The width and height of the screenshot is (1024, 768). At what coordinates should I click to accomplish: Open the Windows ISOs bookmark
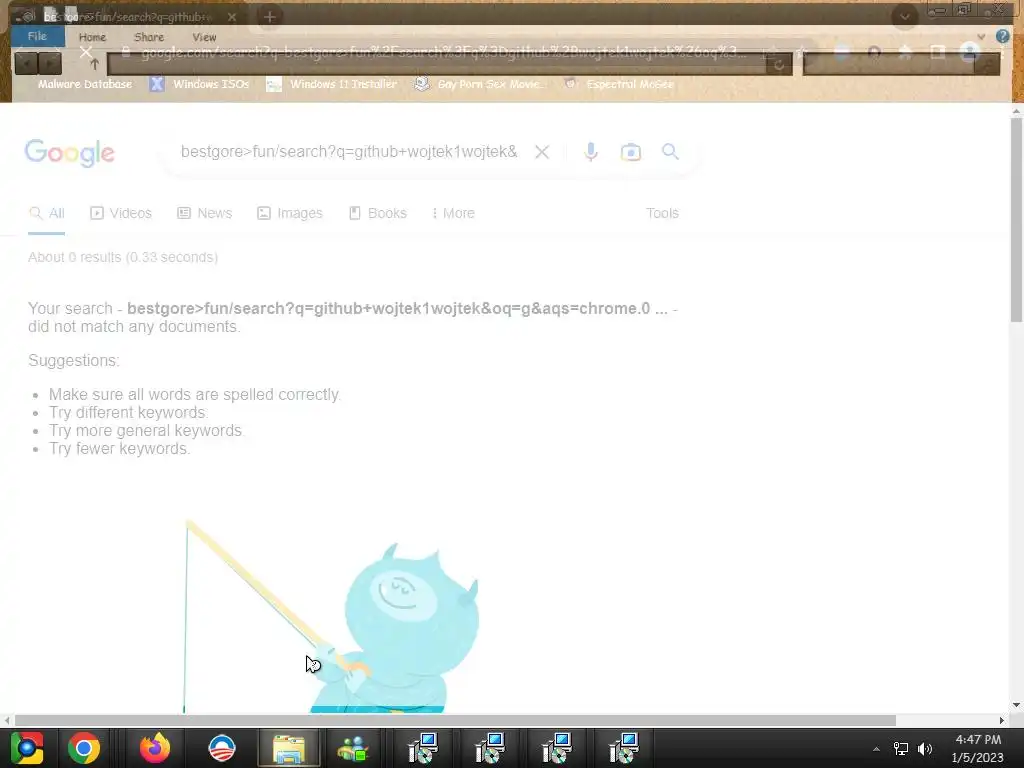199,84
